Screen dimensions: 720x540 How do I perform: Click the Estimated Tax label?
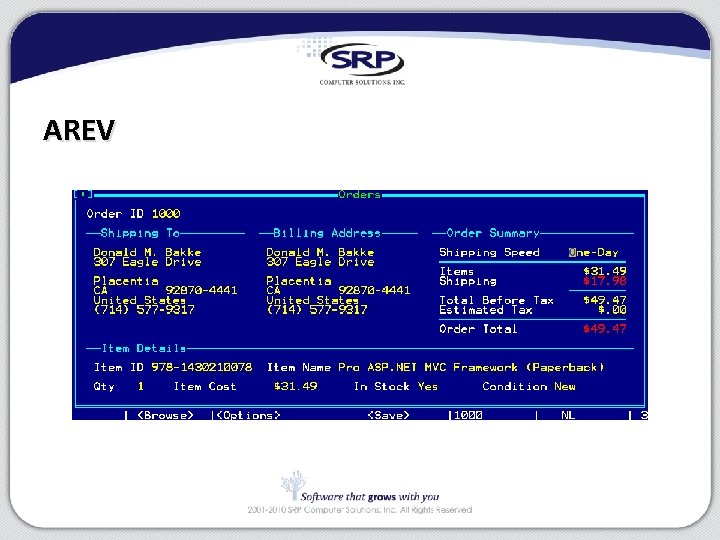point(486,310)
